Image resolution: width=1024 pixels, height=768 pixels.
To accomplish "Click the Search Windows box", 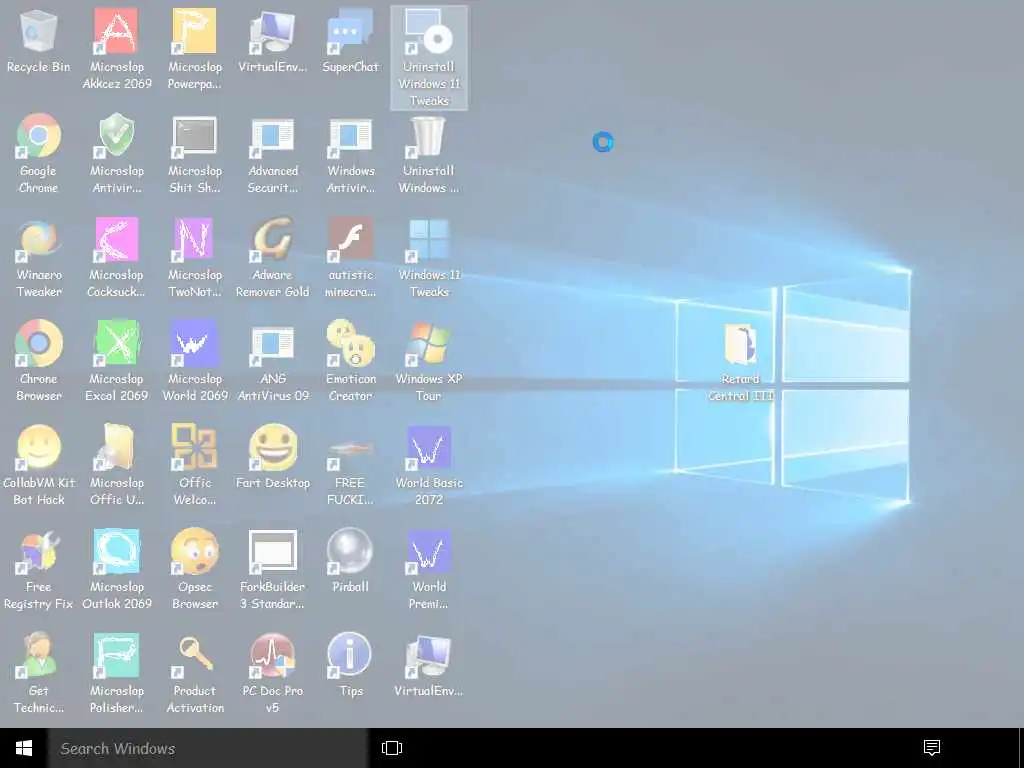I will pyautogui.click(x=208, y=748).
